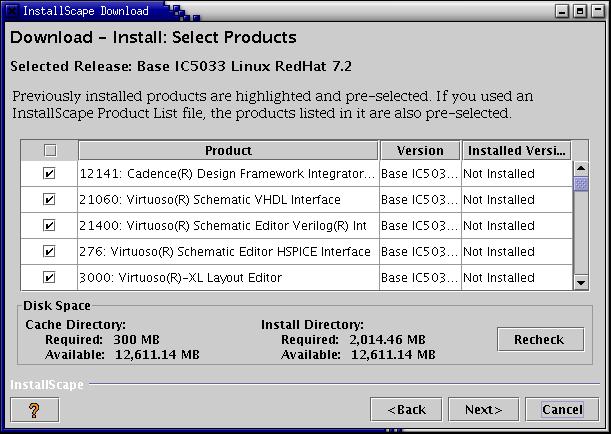Image resolution: width=611 pixels, height=434 pixels.
Task: Click the Installed Version column header
Action: click(516, 150)
